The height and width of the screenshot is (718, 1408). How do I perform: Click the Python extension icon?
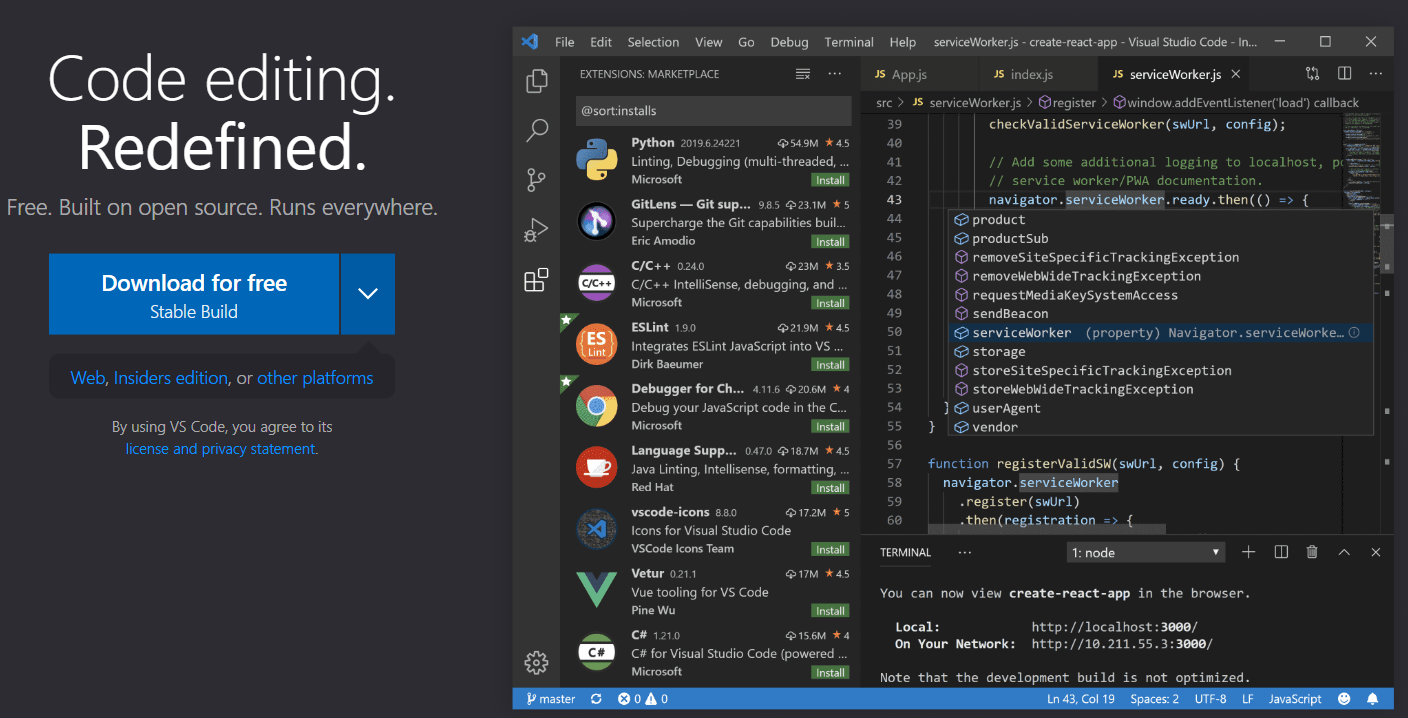[596, 160]
